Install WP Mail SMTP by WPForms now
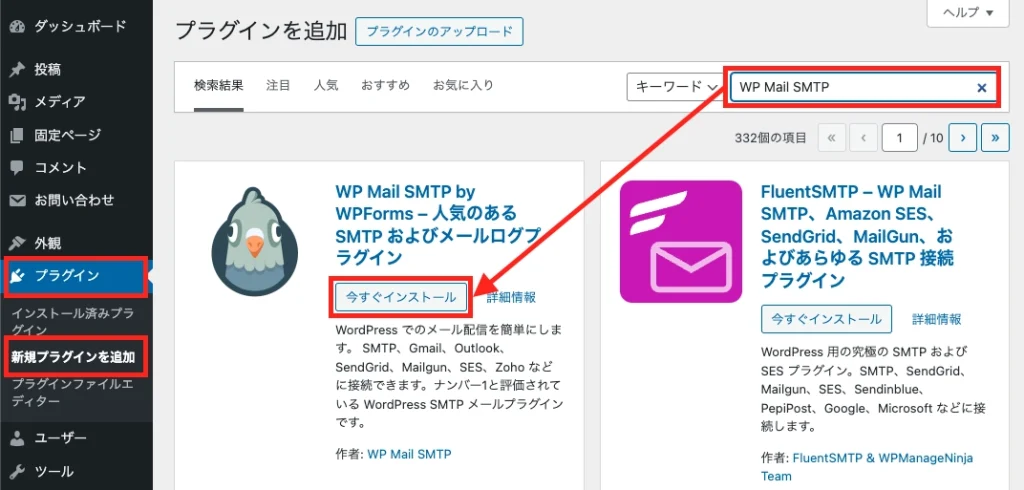1024x490 pixels. tap(401, 297)
